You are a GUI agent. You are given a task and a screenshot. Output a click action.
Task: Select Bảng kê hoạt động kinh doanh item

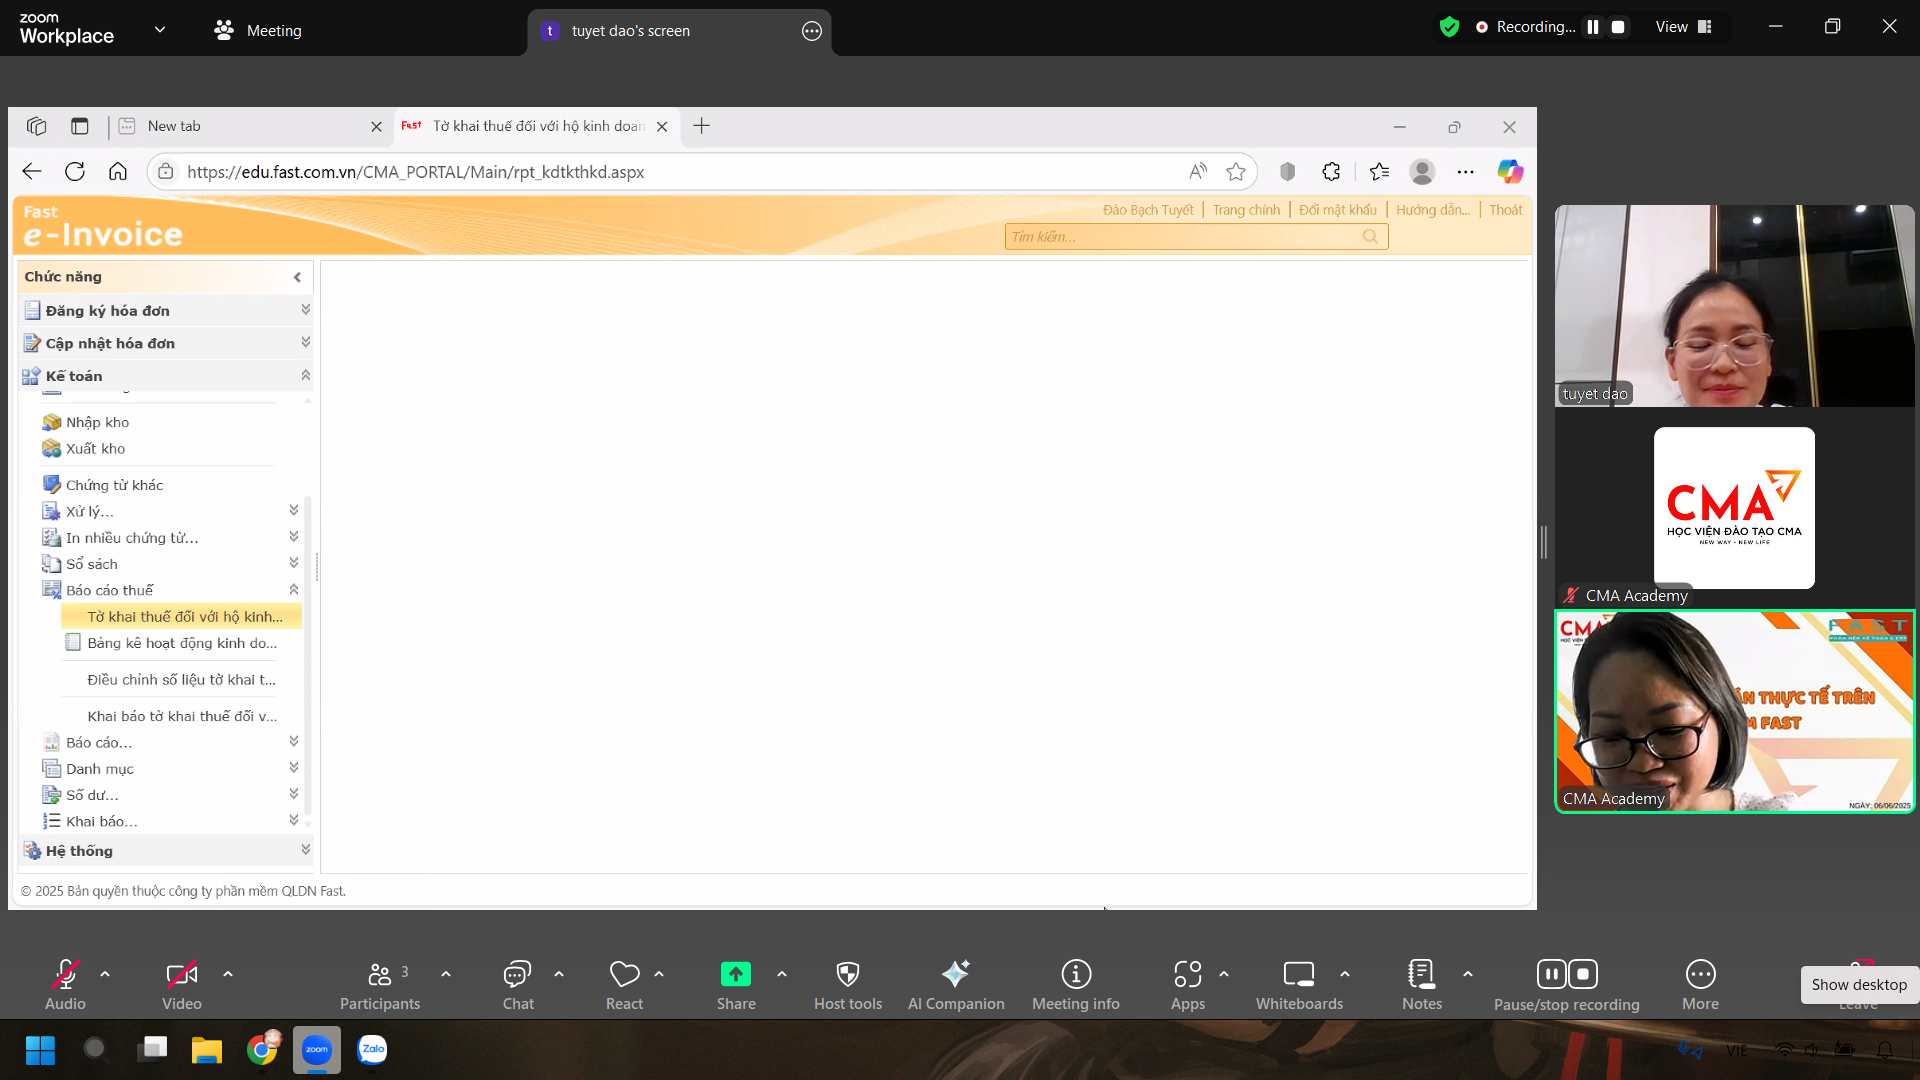click(x=181, y=643)
